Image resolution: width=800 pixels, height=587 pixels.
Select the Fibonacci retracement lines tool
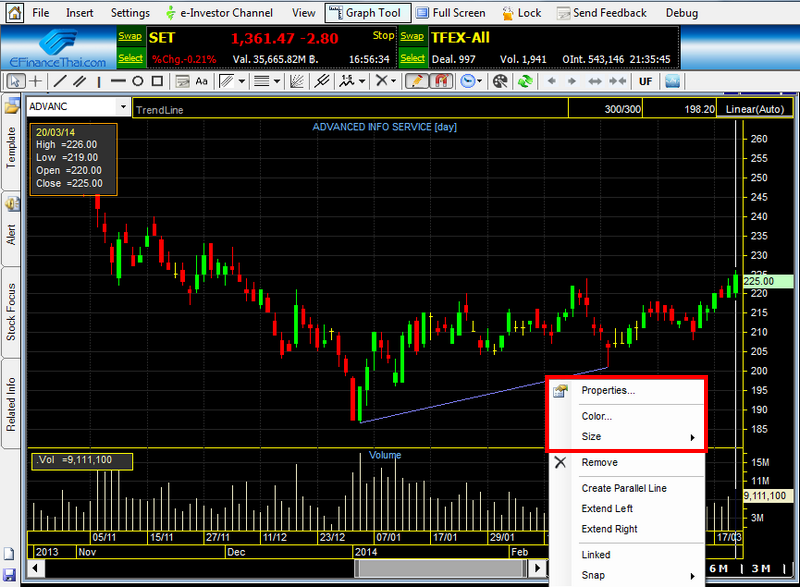coord(262,81)
